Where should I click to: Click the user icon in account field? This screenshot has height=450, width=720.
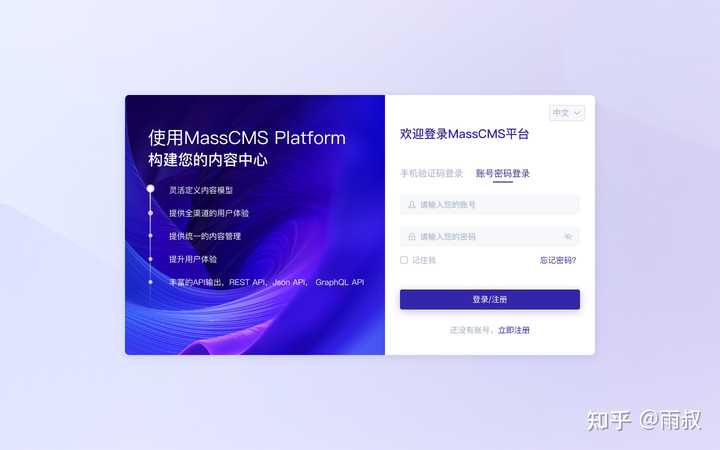[x=412, y=204]
